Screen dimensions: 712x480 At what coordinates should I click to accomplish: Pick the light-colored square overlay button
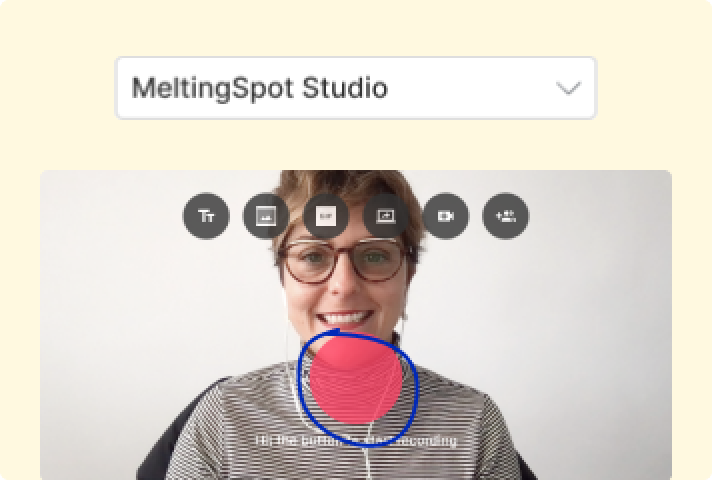tap(326, 216)
